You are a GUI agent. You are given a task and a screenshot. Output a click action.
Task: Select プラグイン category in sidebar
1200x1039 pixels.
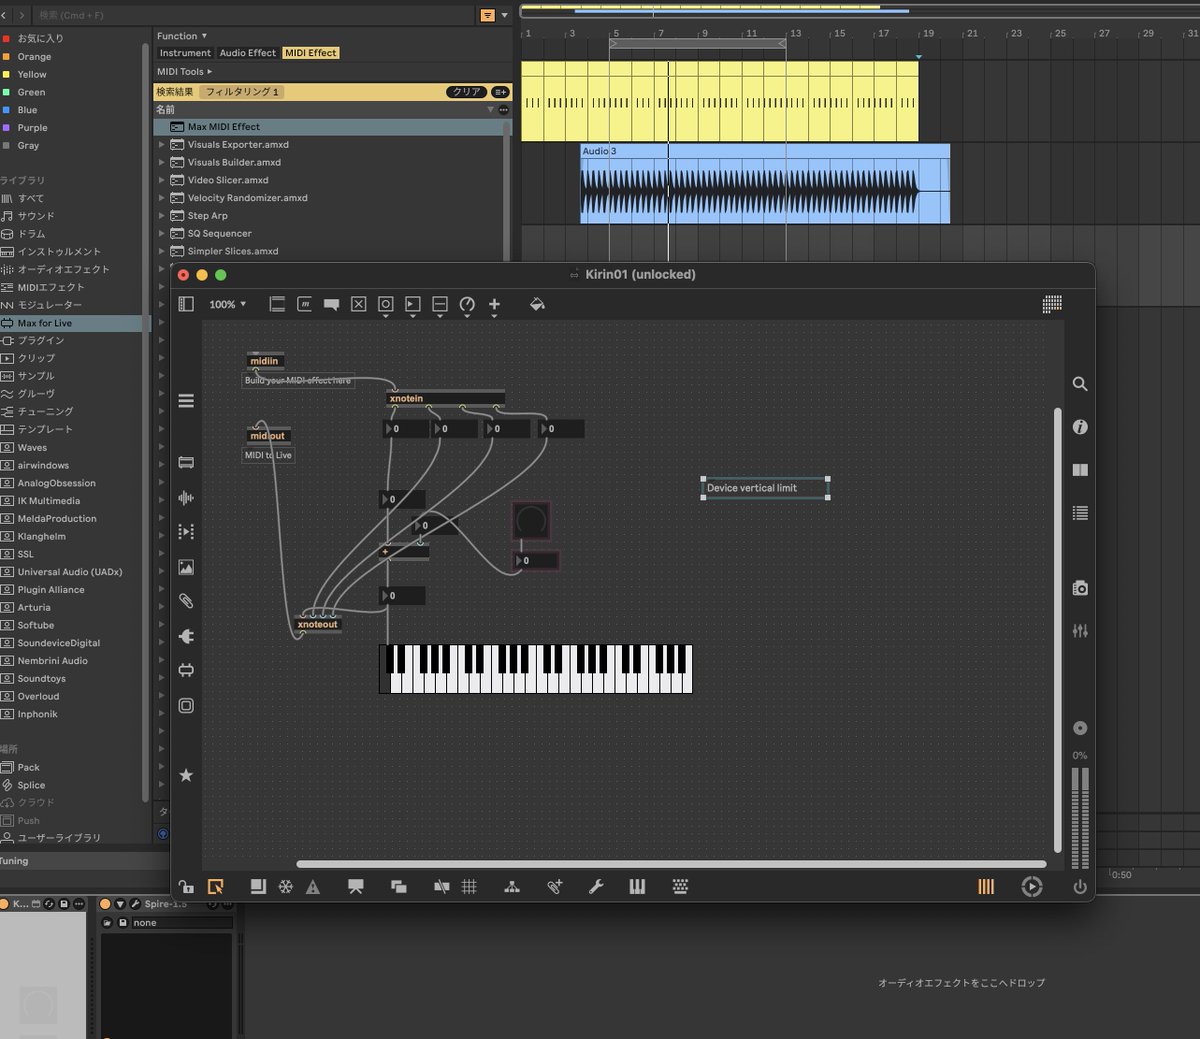point(41,341)
